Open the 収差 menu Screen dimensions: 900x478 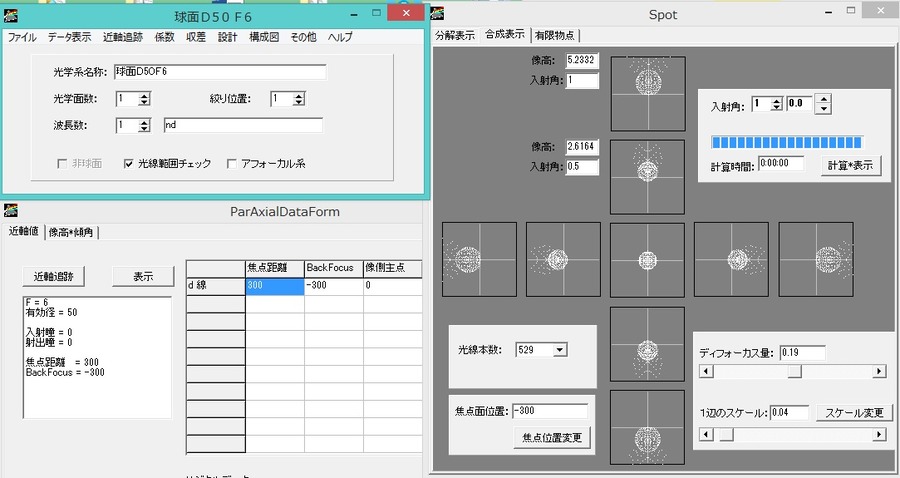196,37
